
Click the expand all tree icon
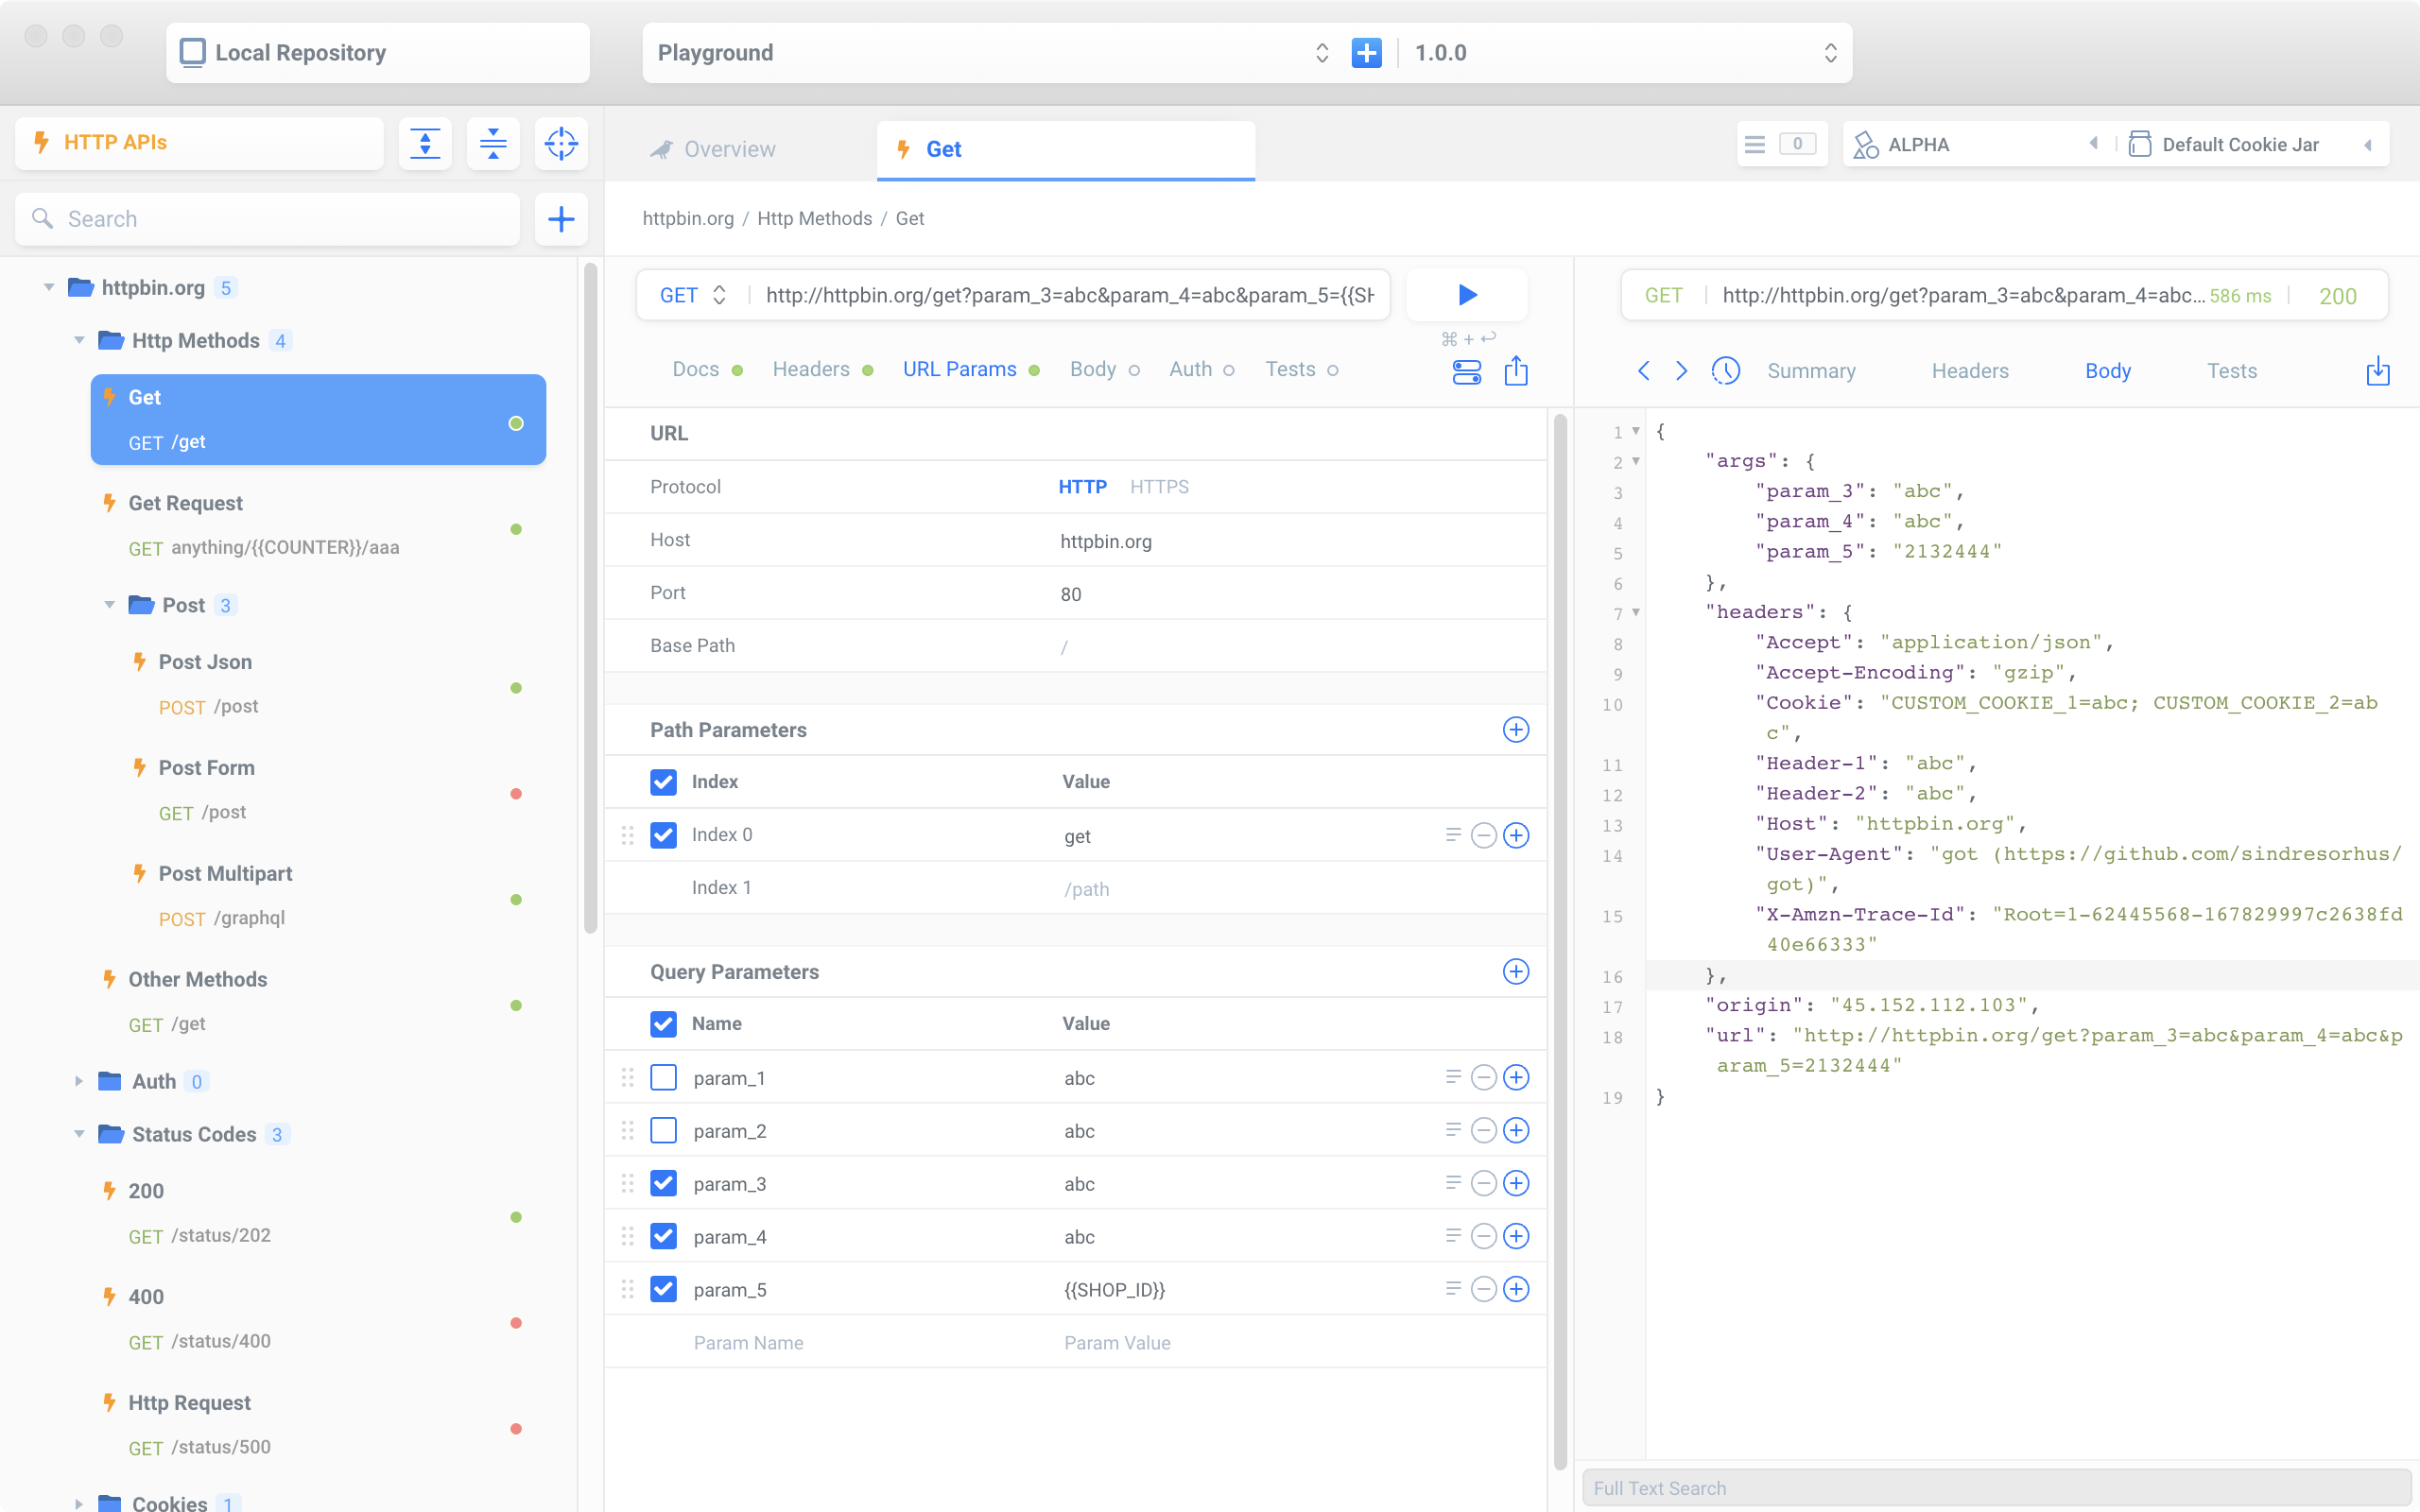pos(425,143)
